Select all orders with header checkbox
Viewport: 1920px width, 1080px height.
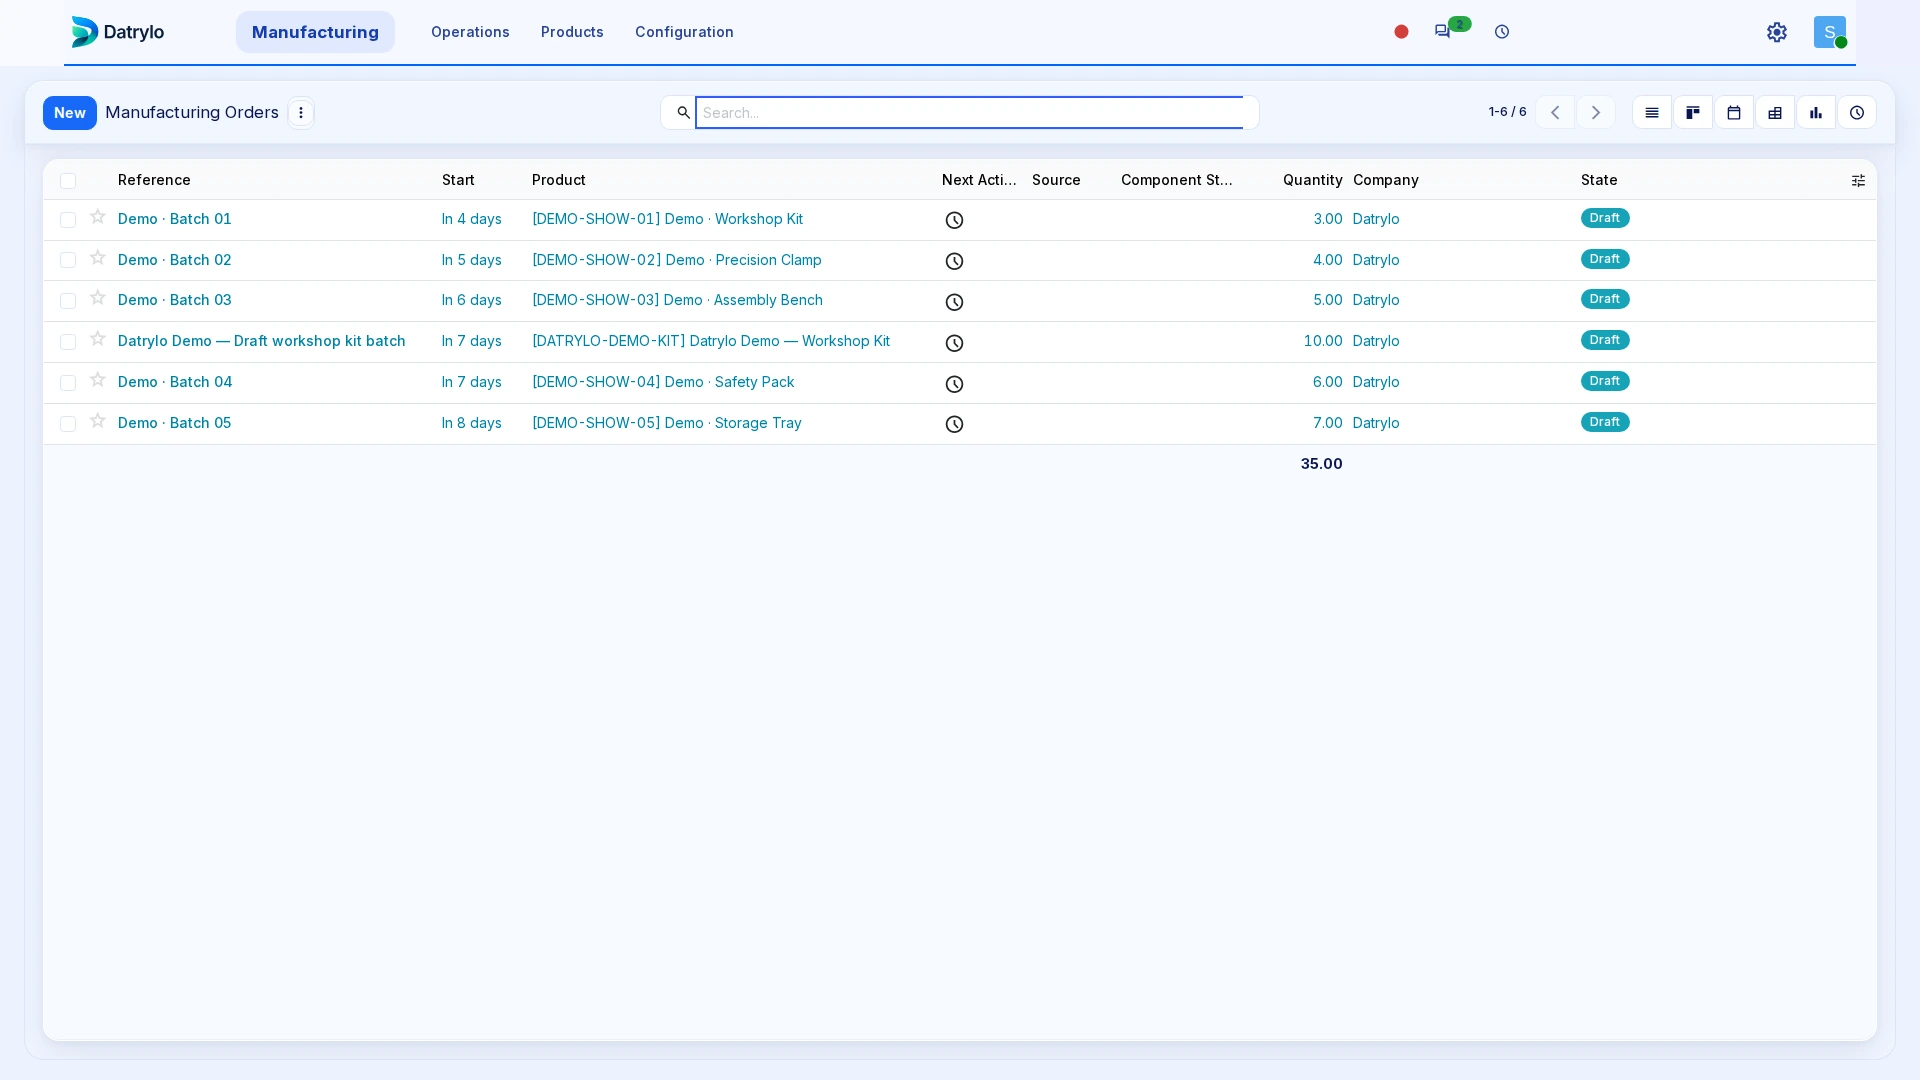(68, 181)
